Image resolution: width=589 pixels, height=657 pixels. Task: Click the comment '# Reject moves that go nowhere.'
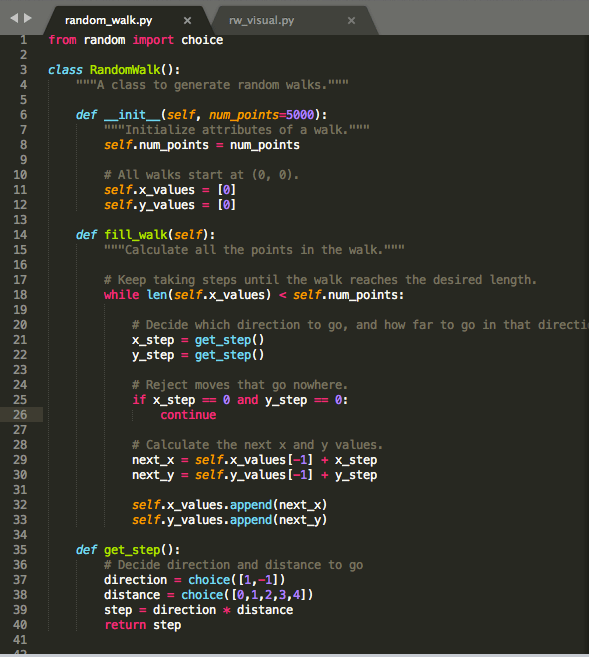click(240, 385)
